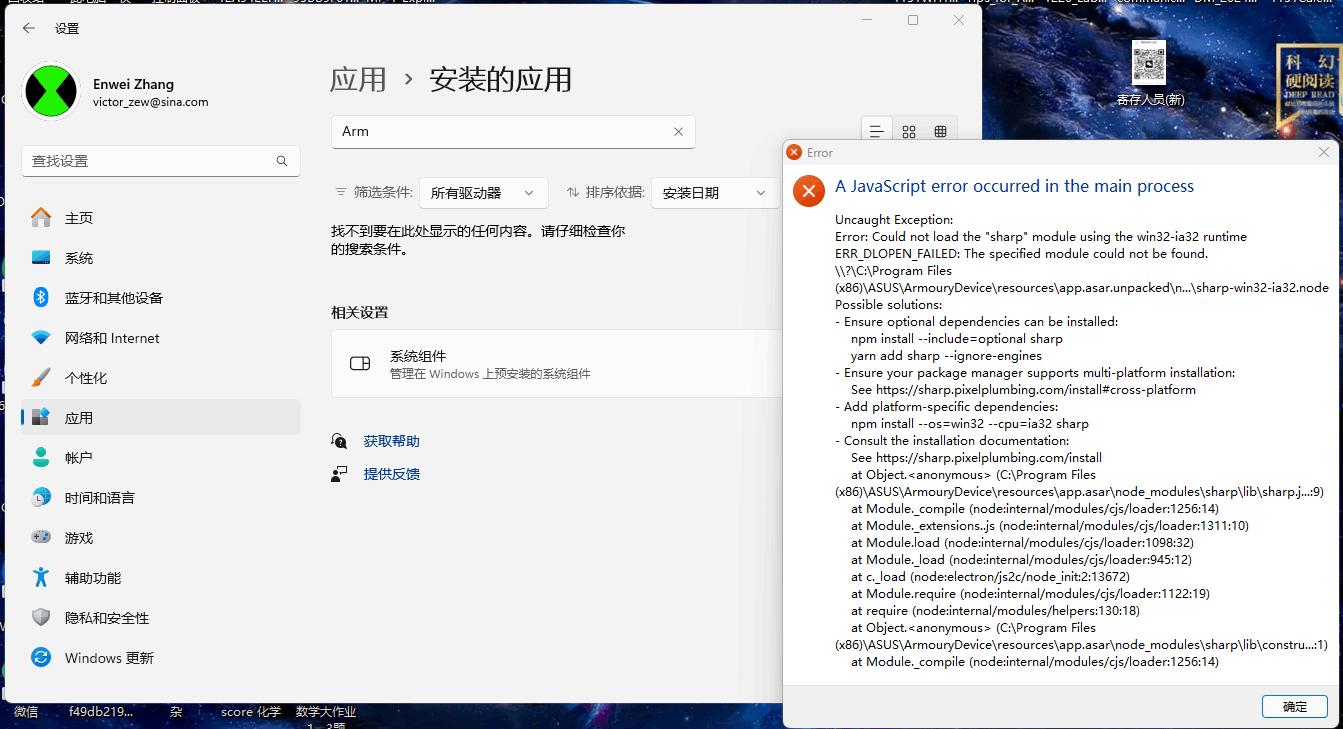Click the 提供反馈 link
The height and width of the screenshot is (729, 1343).
(392, 474)
